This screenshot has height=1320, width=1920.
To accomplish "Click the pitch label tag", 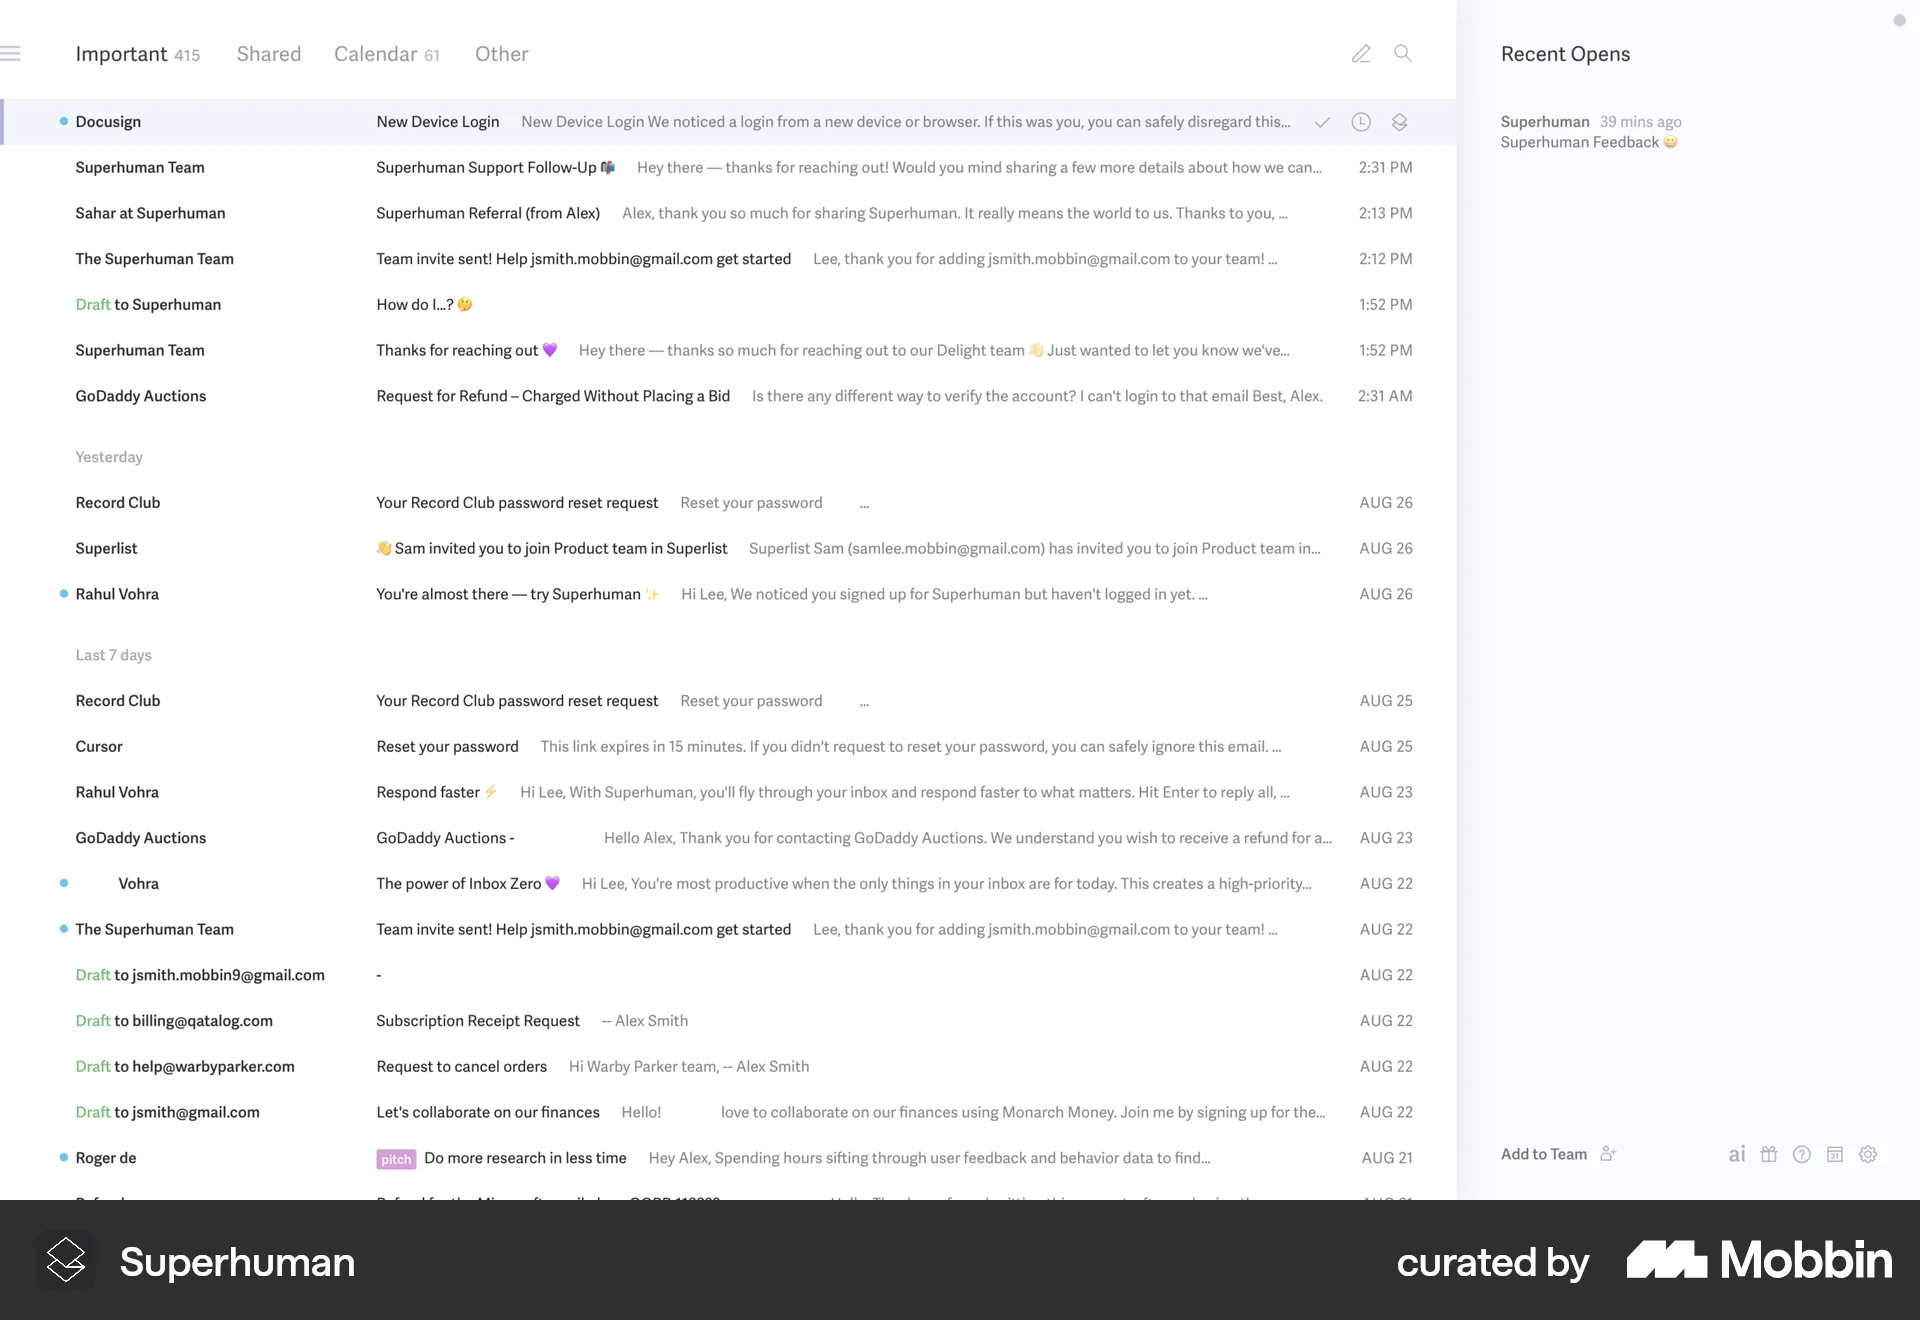I will pyautogui.click(x=396, y=1159).
